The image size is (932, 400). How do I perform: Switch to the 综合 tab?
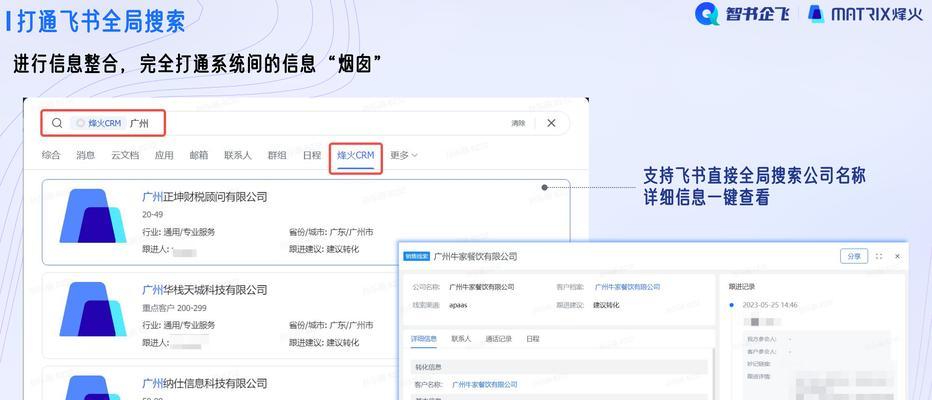[x=51, y=155]
